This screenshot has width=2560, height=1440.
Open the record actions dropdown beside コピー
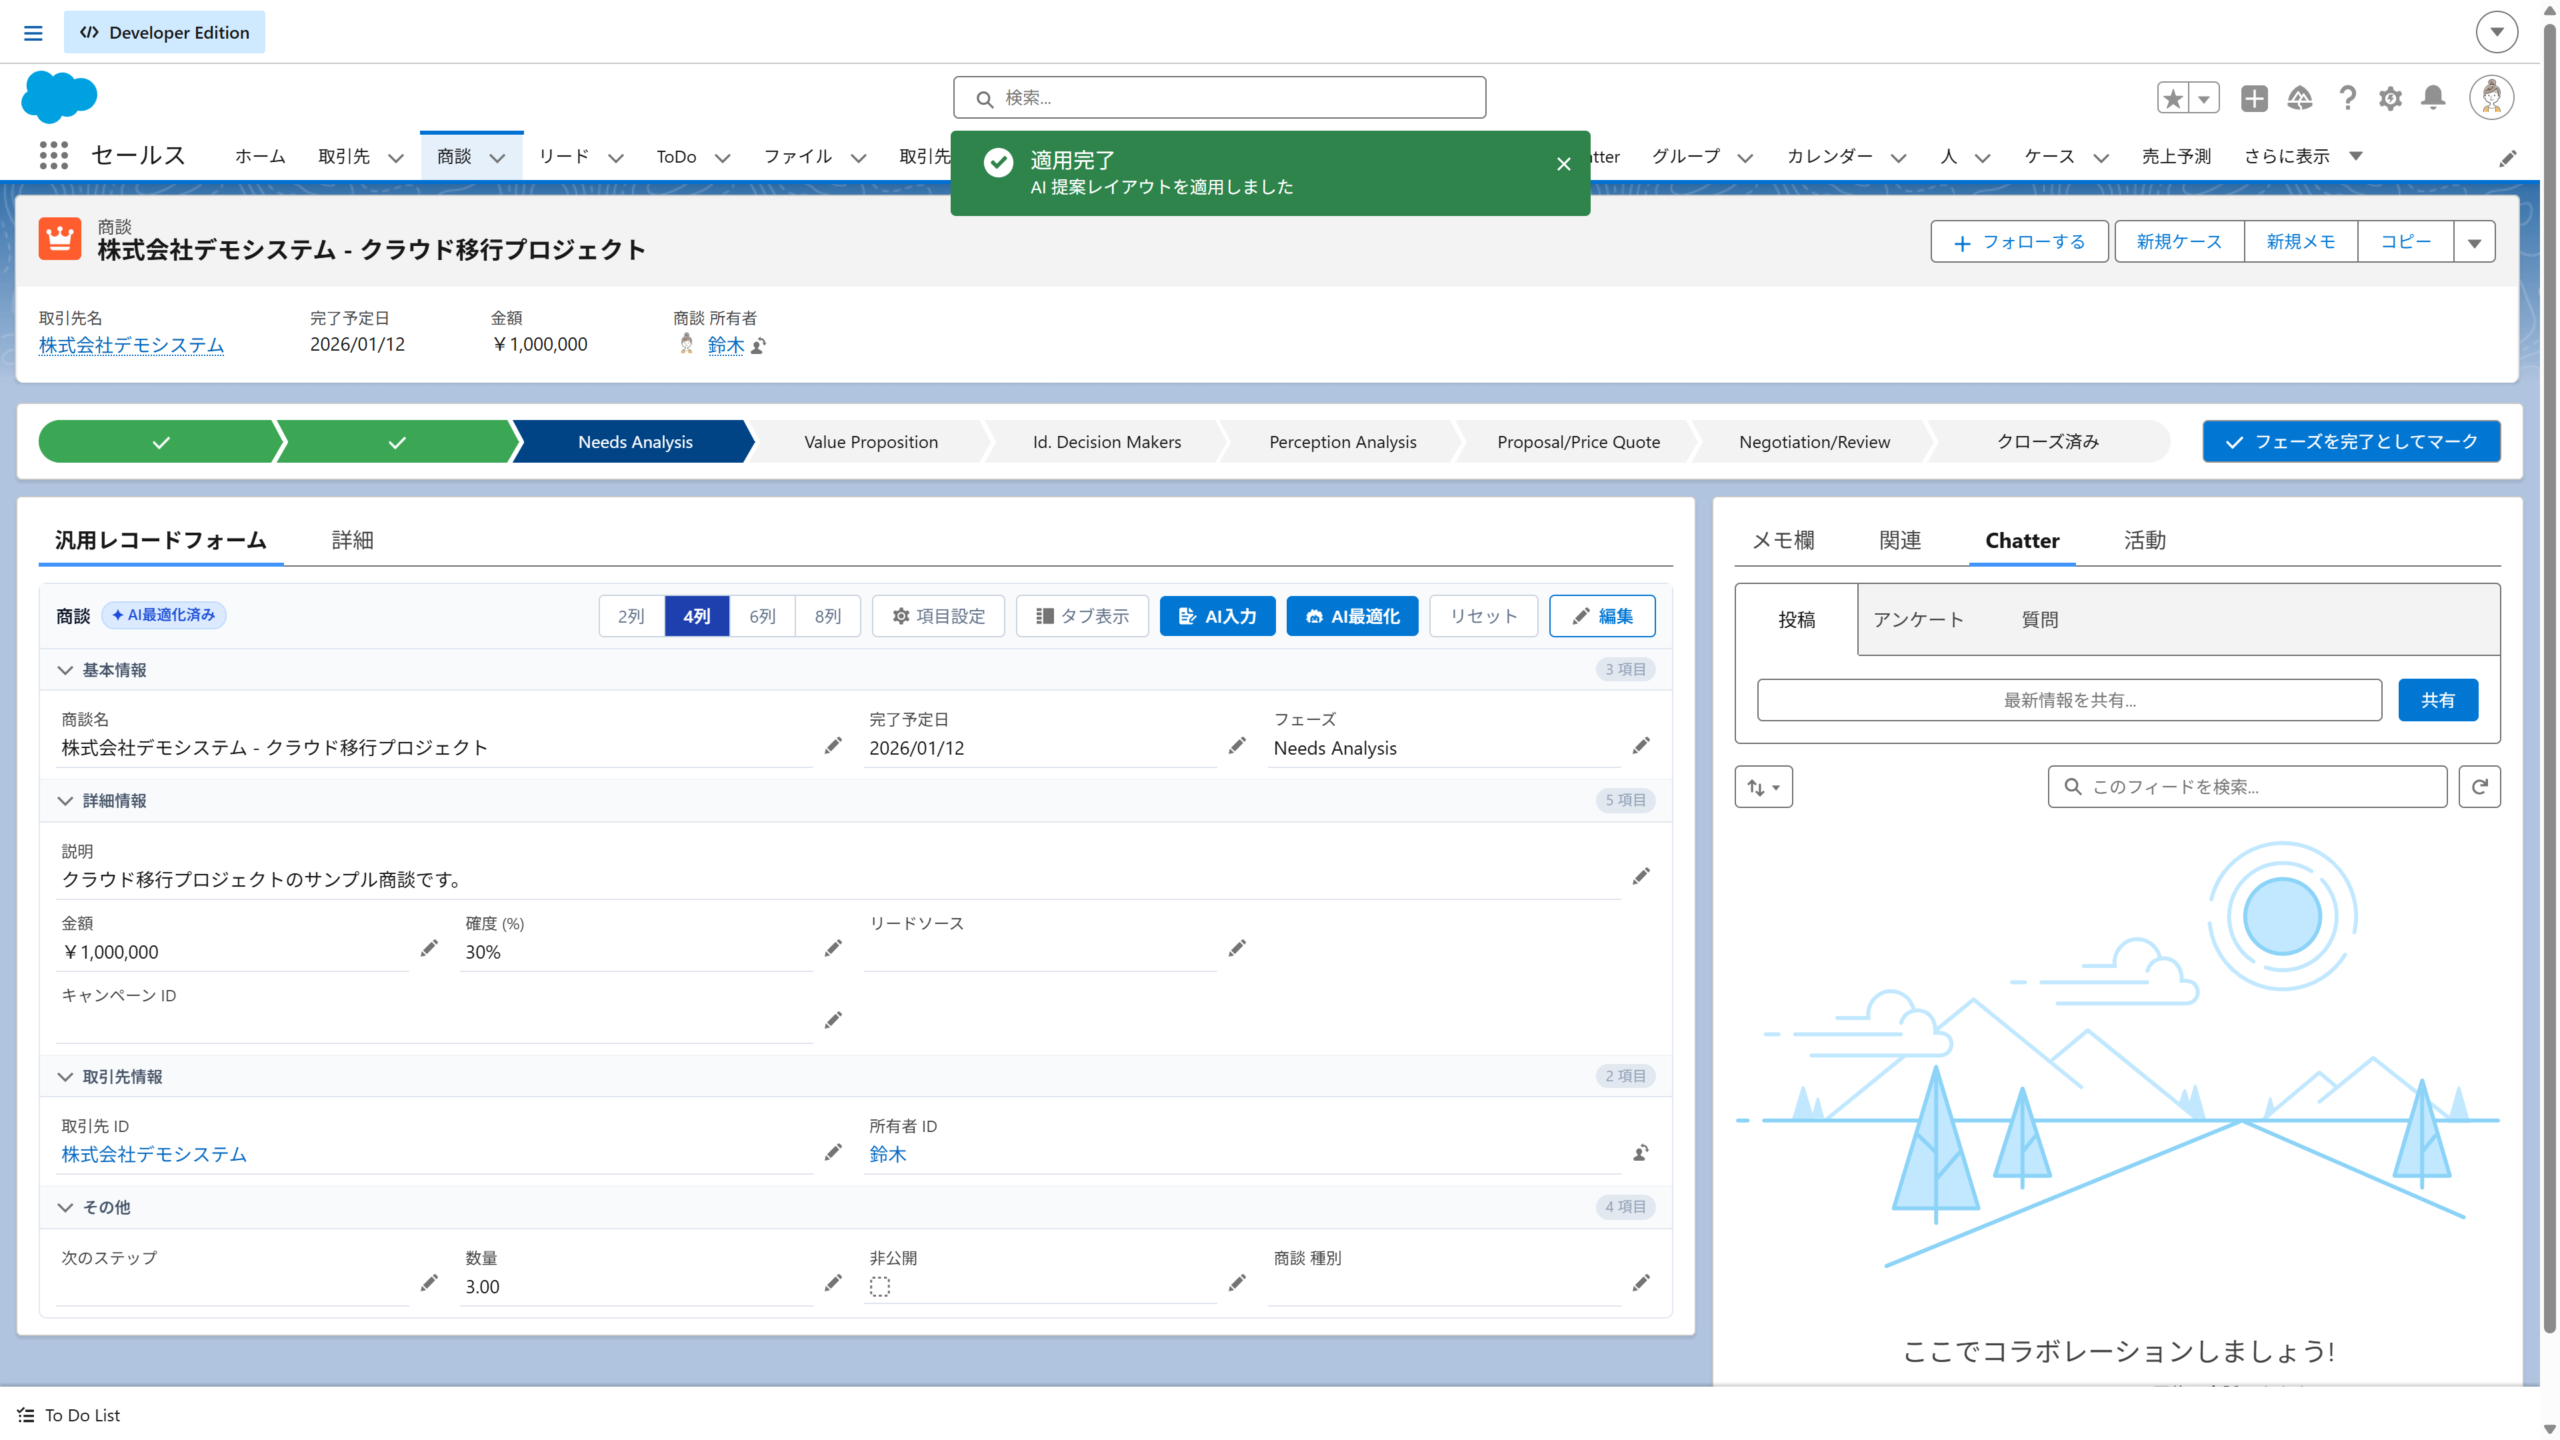click(x=2474, y=242)
